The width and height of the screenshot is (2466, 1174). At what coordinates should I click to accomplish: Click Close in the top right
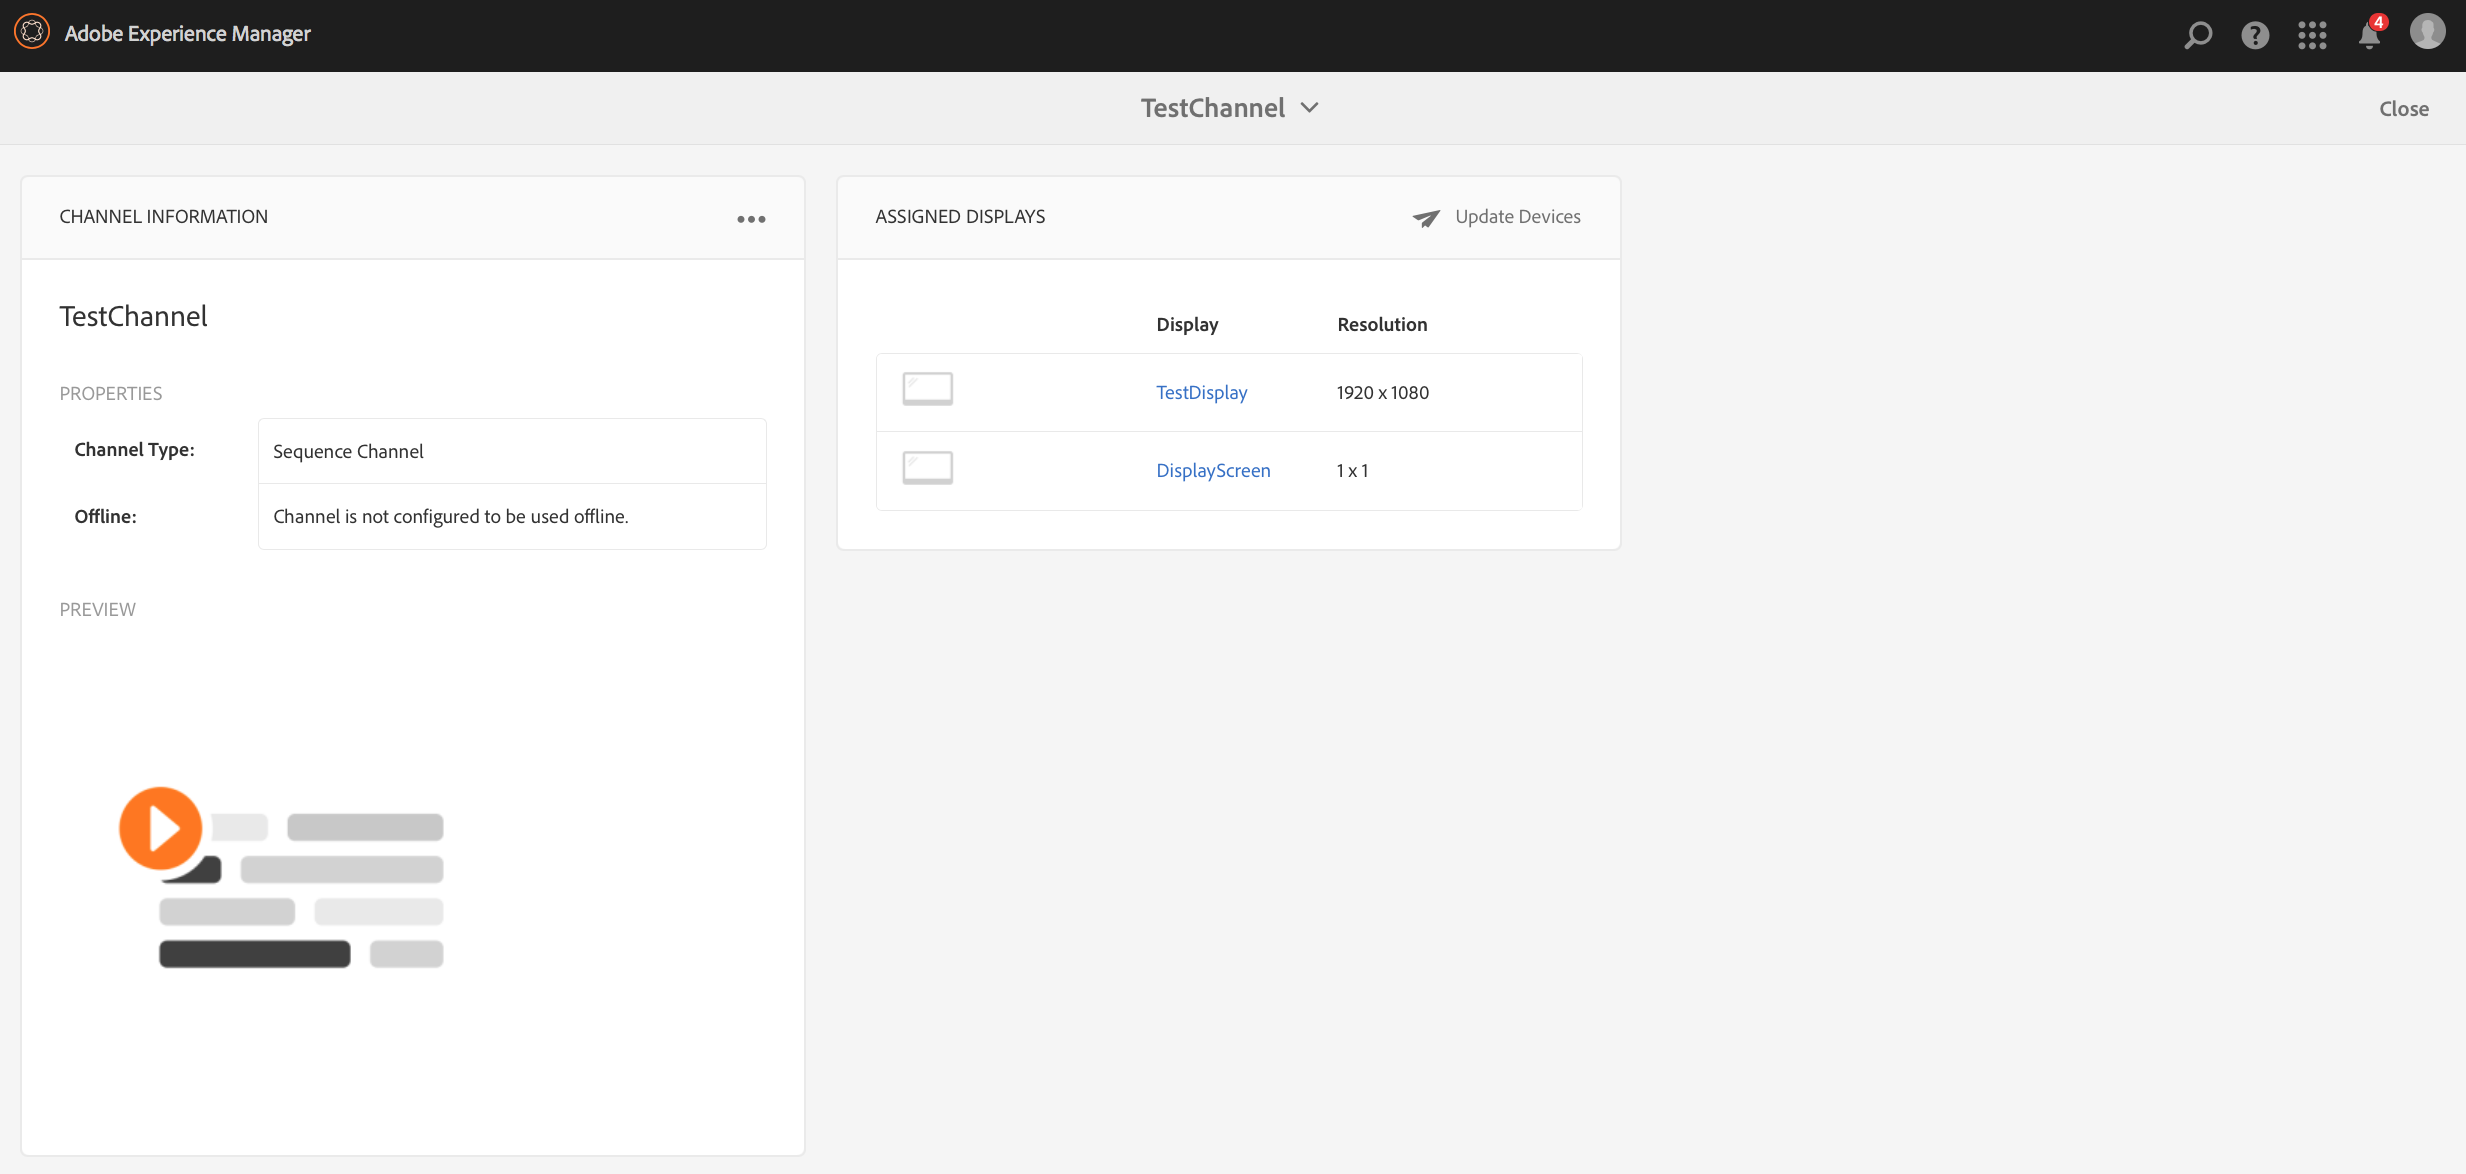(x=2403, y=109)
